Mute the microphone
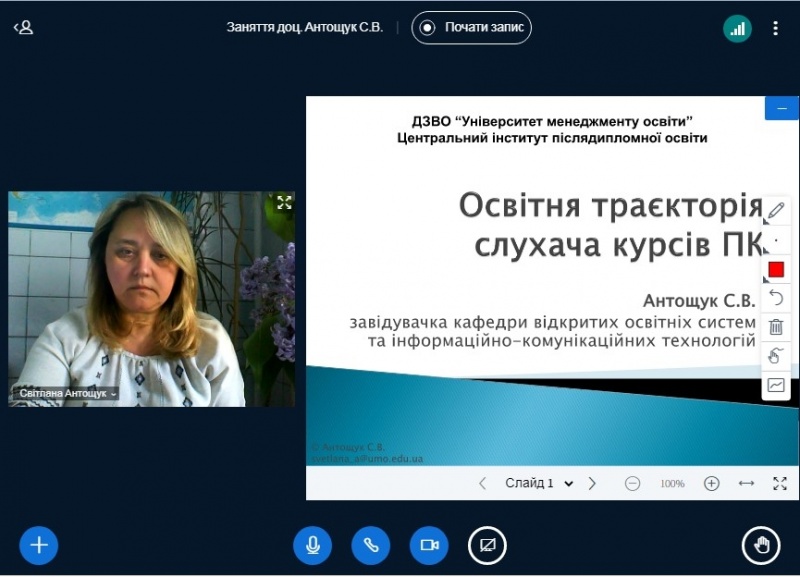This screenshot has height=577, width=800. tap(312, 545)
